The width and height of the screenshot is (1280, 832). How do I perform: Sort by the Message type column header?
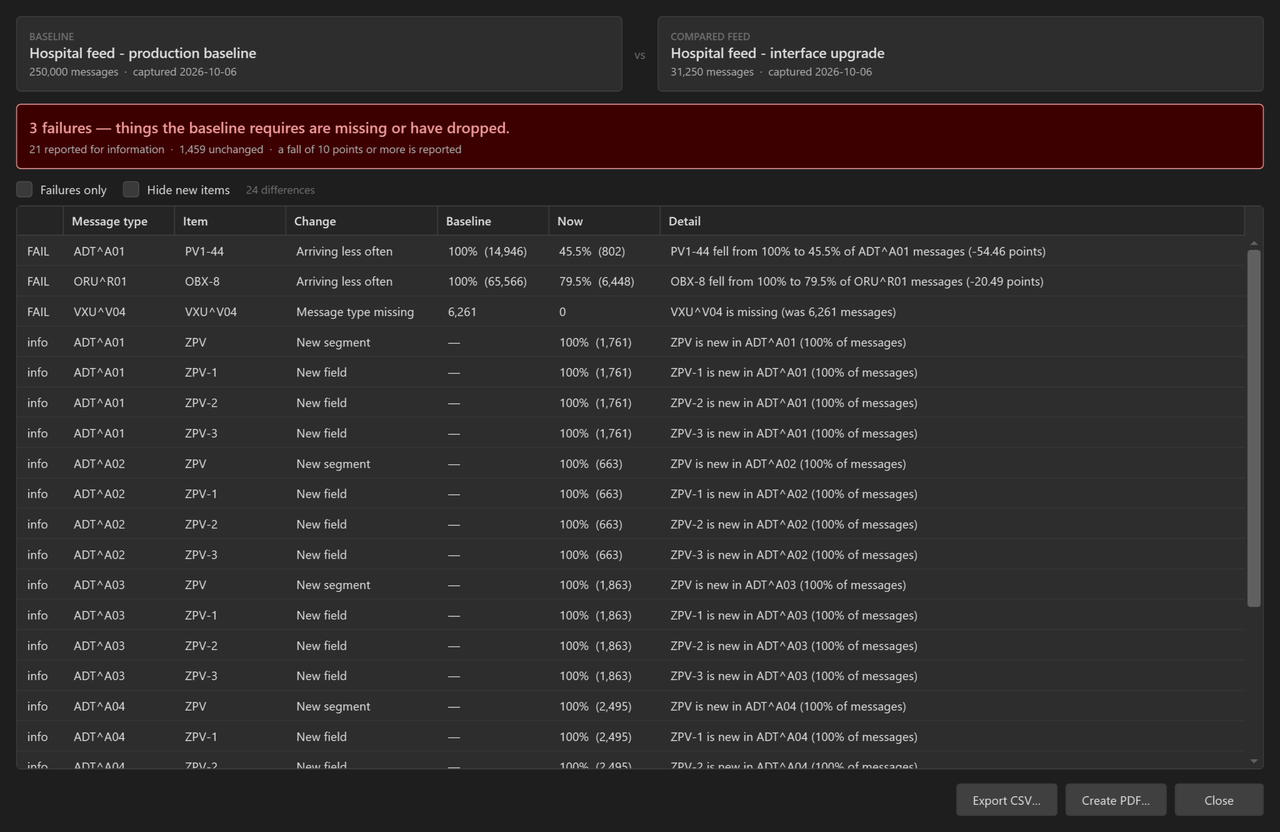(x=118, y=221)
